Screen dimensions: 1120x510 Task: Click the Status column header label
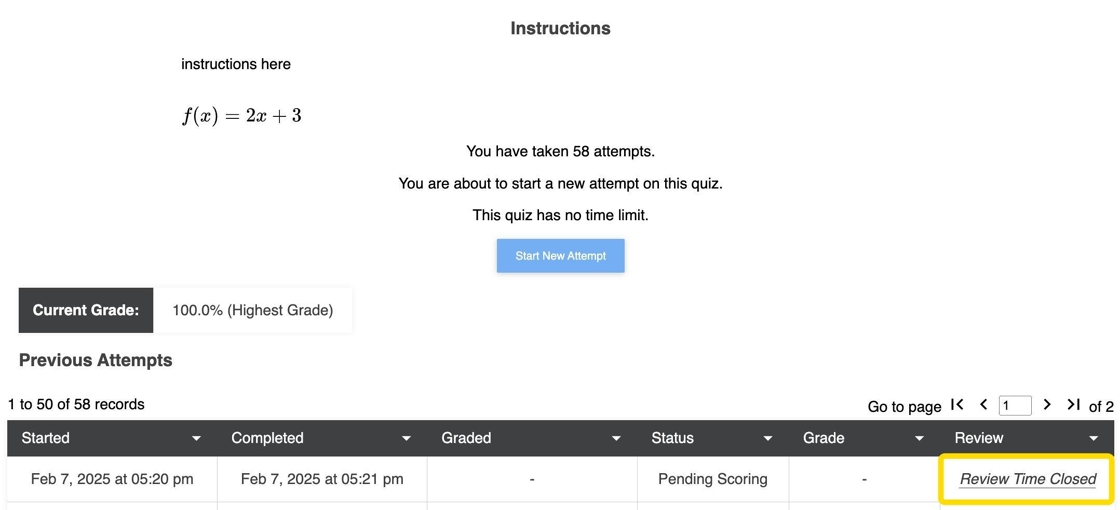click(672, 438)
